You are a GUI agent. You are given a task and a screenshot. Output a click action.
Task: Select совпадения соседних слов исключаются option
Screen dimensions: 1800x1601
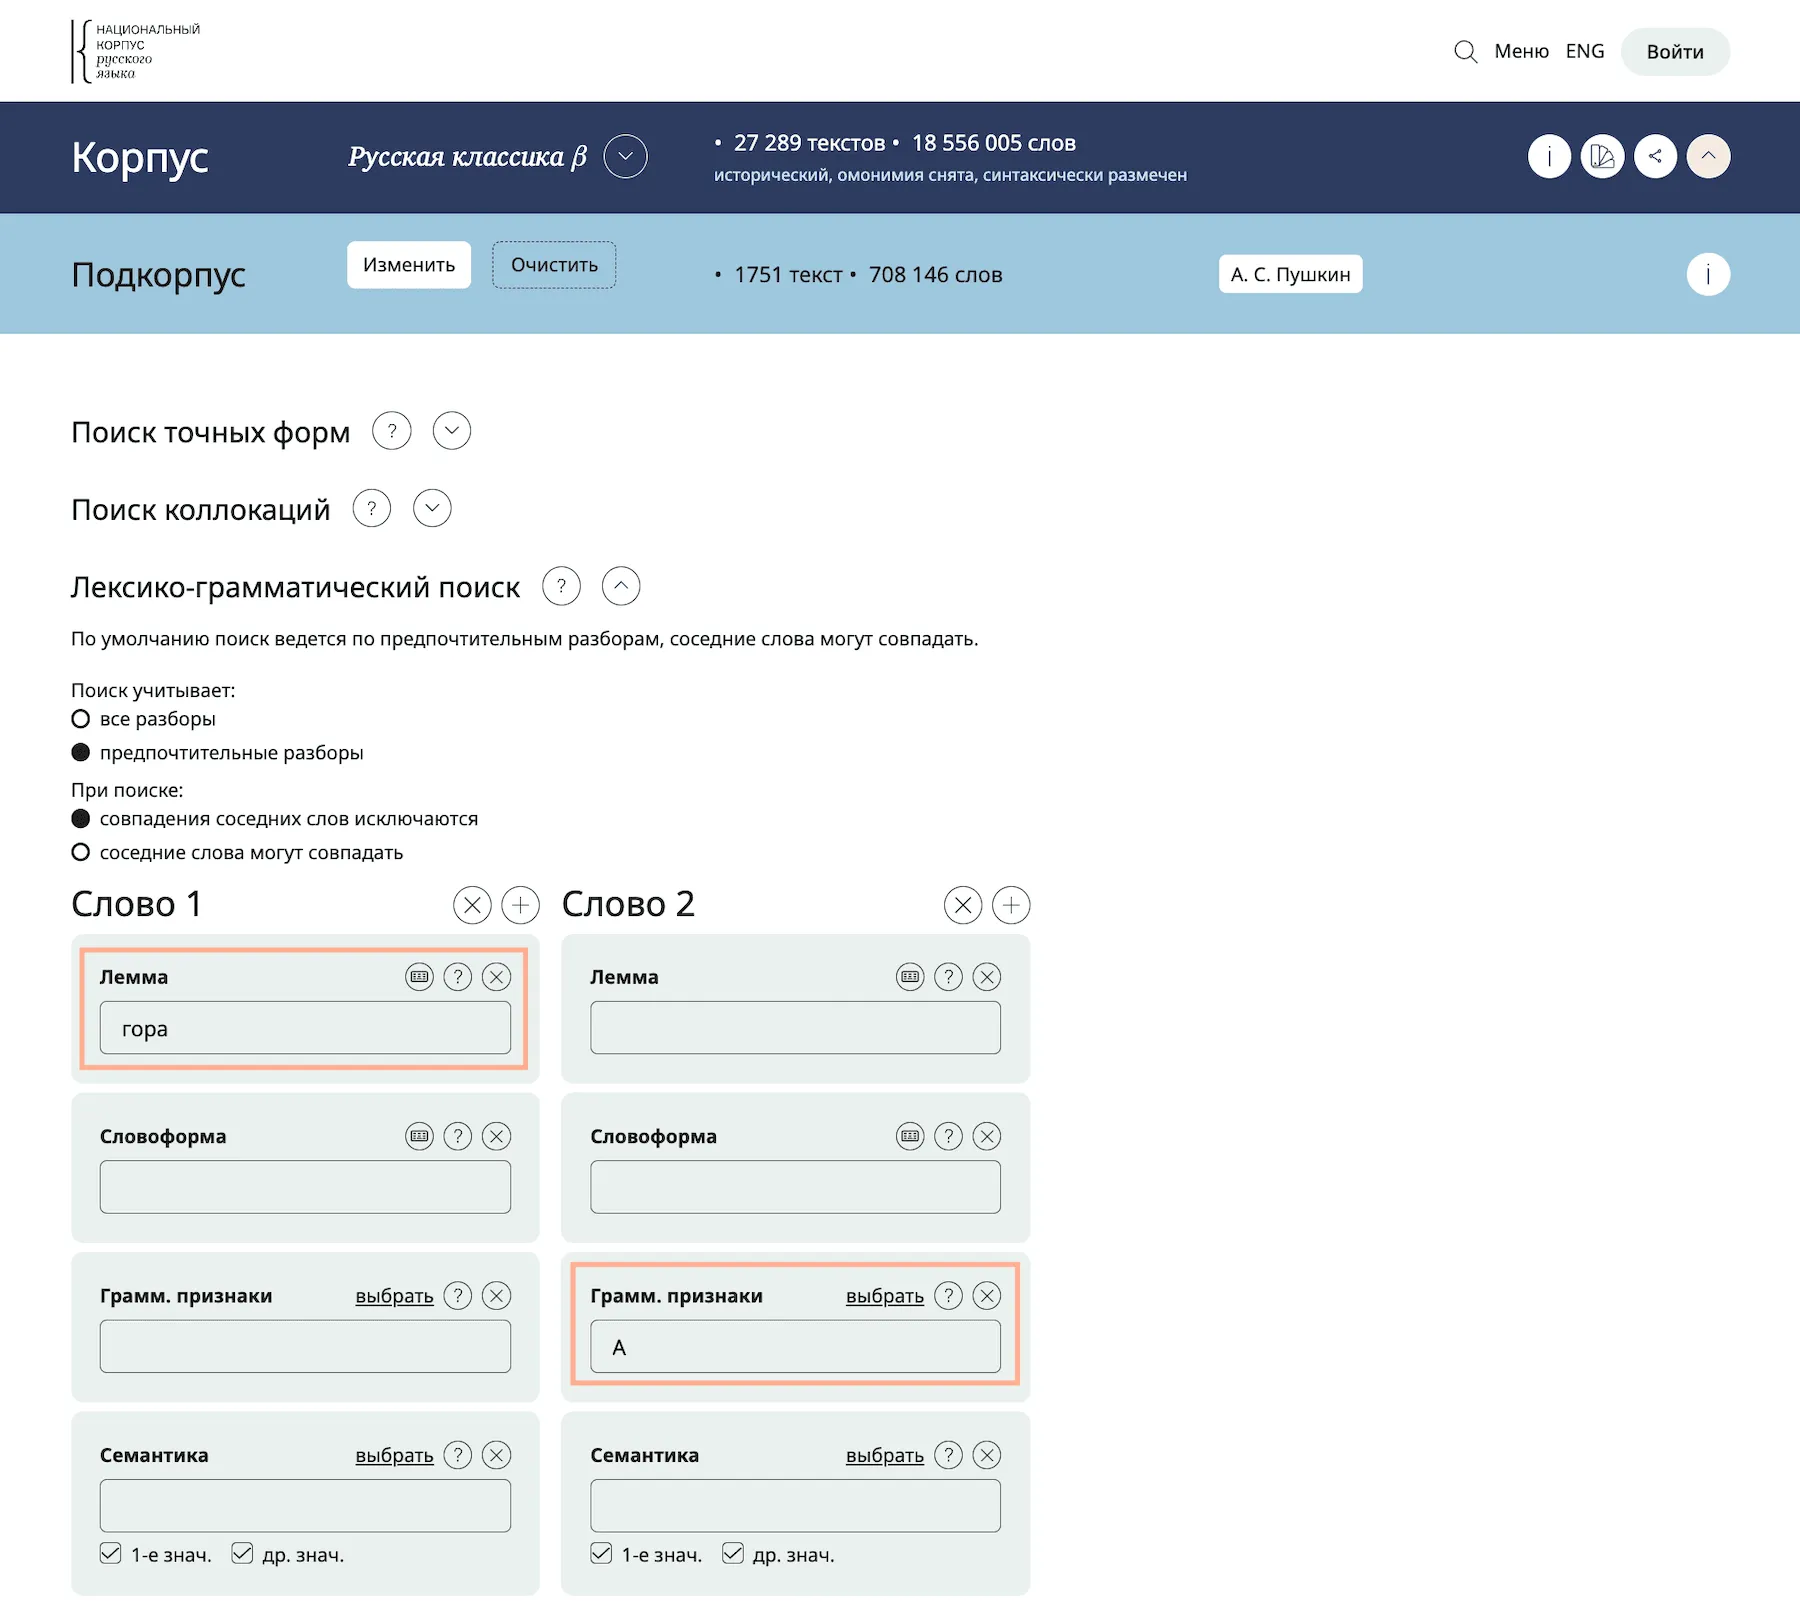pyautogui.click(x=81, y=819)
